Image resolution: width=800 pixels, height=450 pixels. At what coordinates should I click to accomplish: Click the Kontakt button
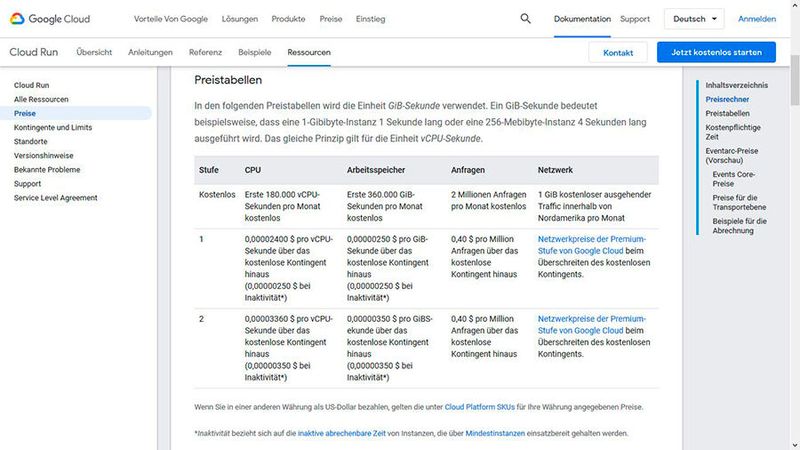[618, 53]
